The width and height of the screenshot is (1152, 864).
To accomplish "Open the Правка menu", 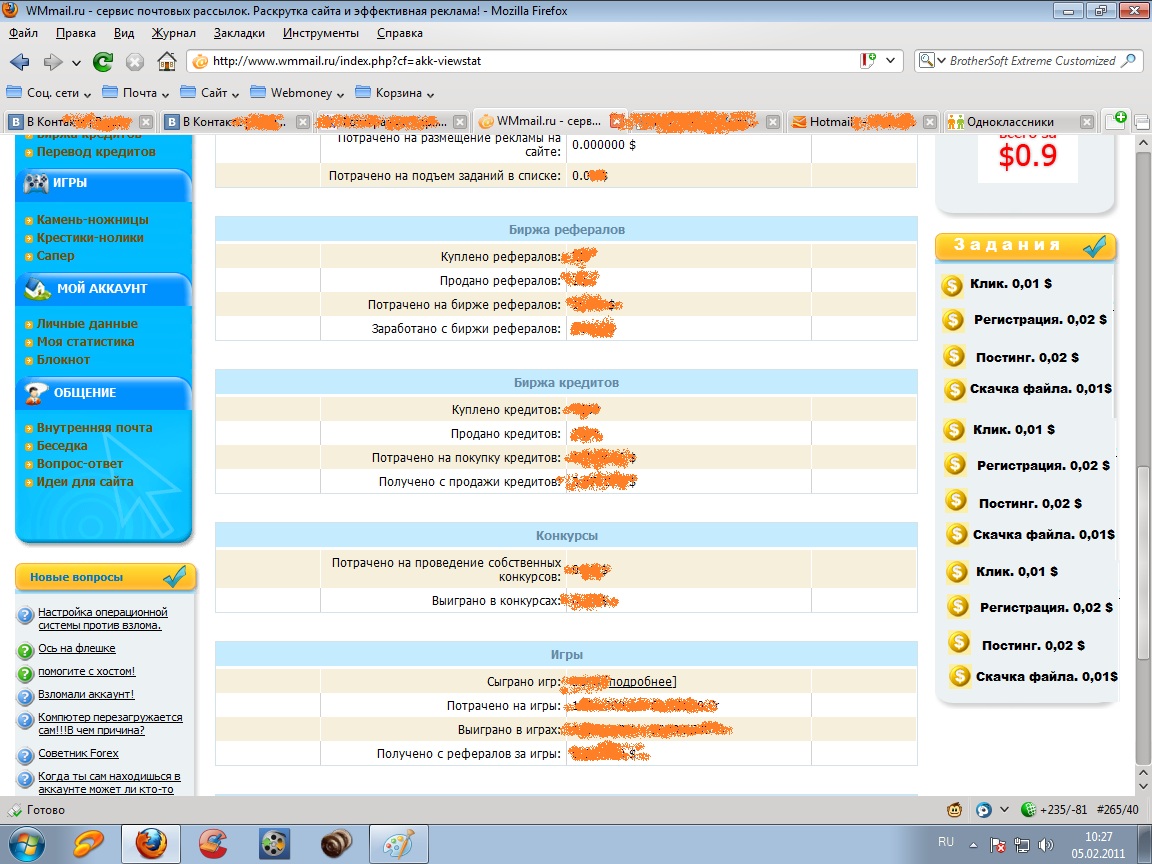I will pos(76,33).
